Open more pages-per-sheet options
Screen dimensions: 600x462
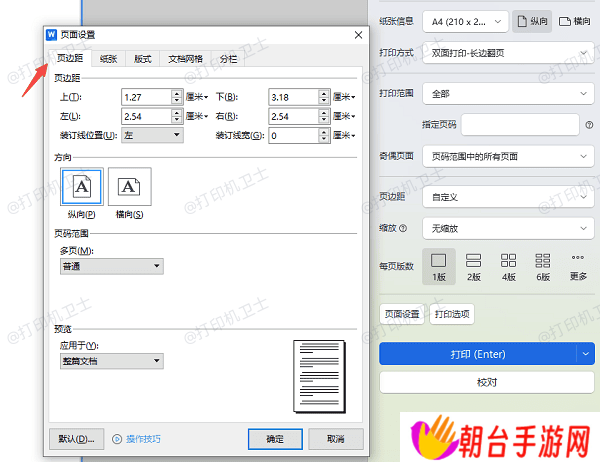pos(578,266)
